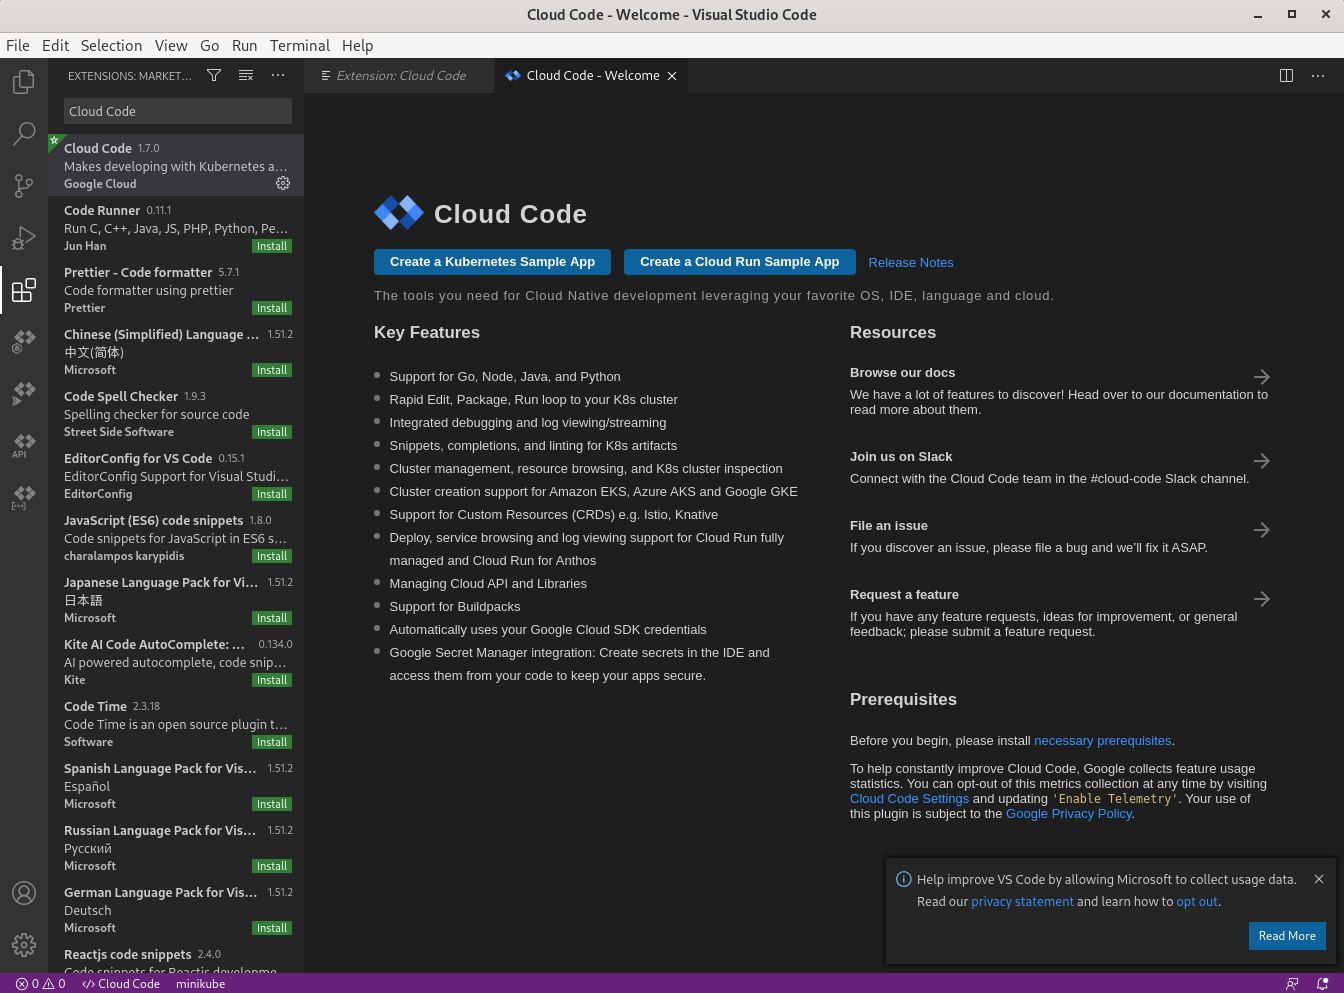Open the Run menu
The height and width of the screenshot is (993, 1344).
(x=244, y=46)
